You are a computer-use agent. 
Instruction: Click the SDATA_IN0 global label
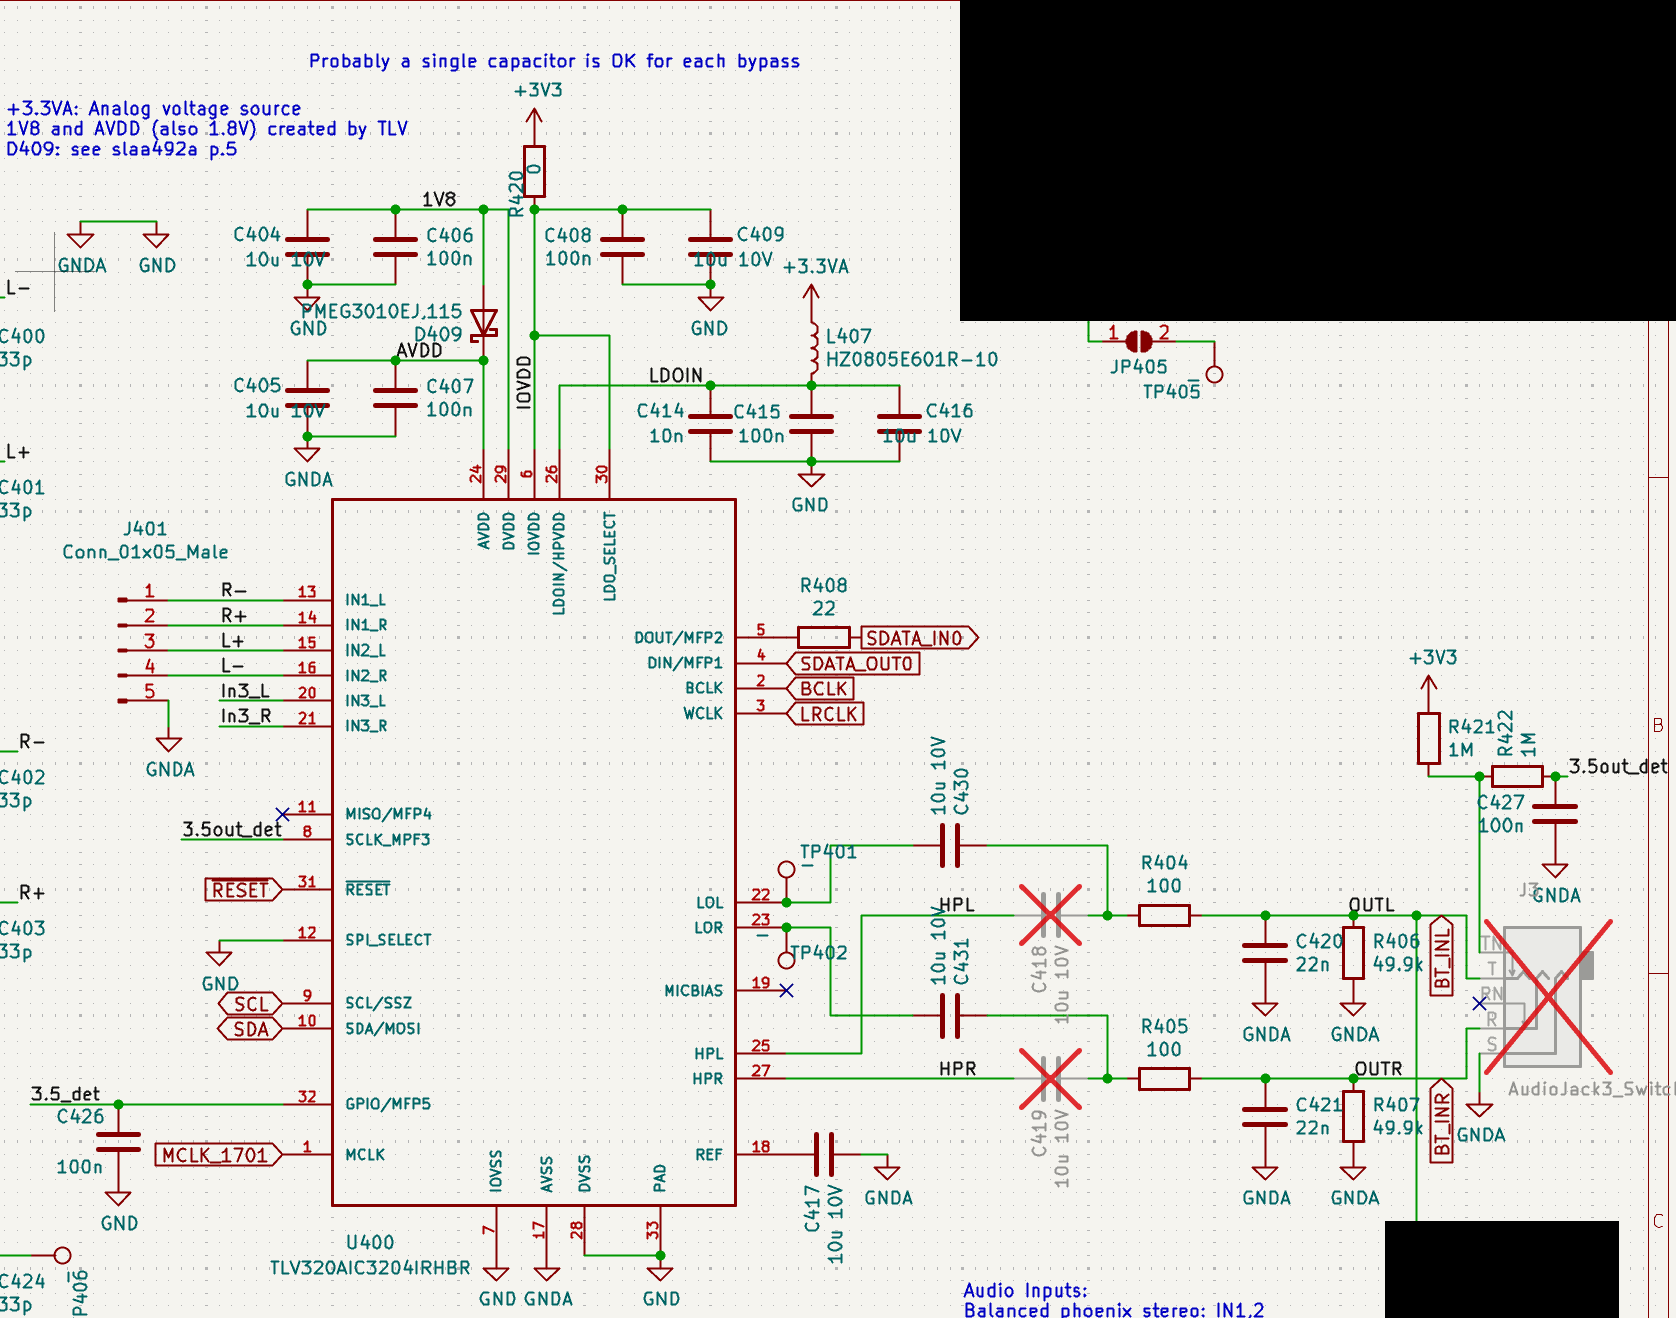(x=919, y=638)
